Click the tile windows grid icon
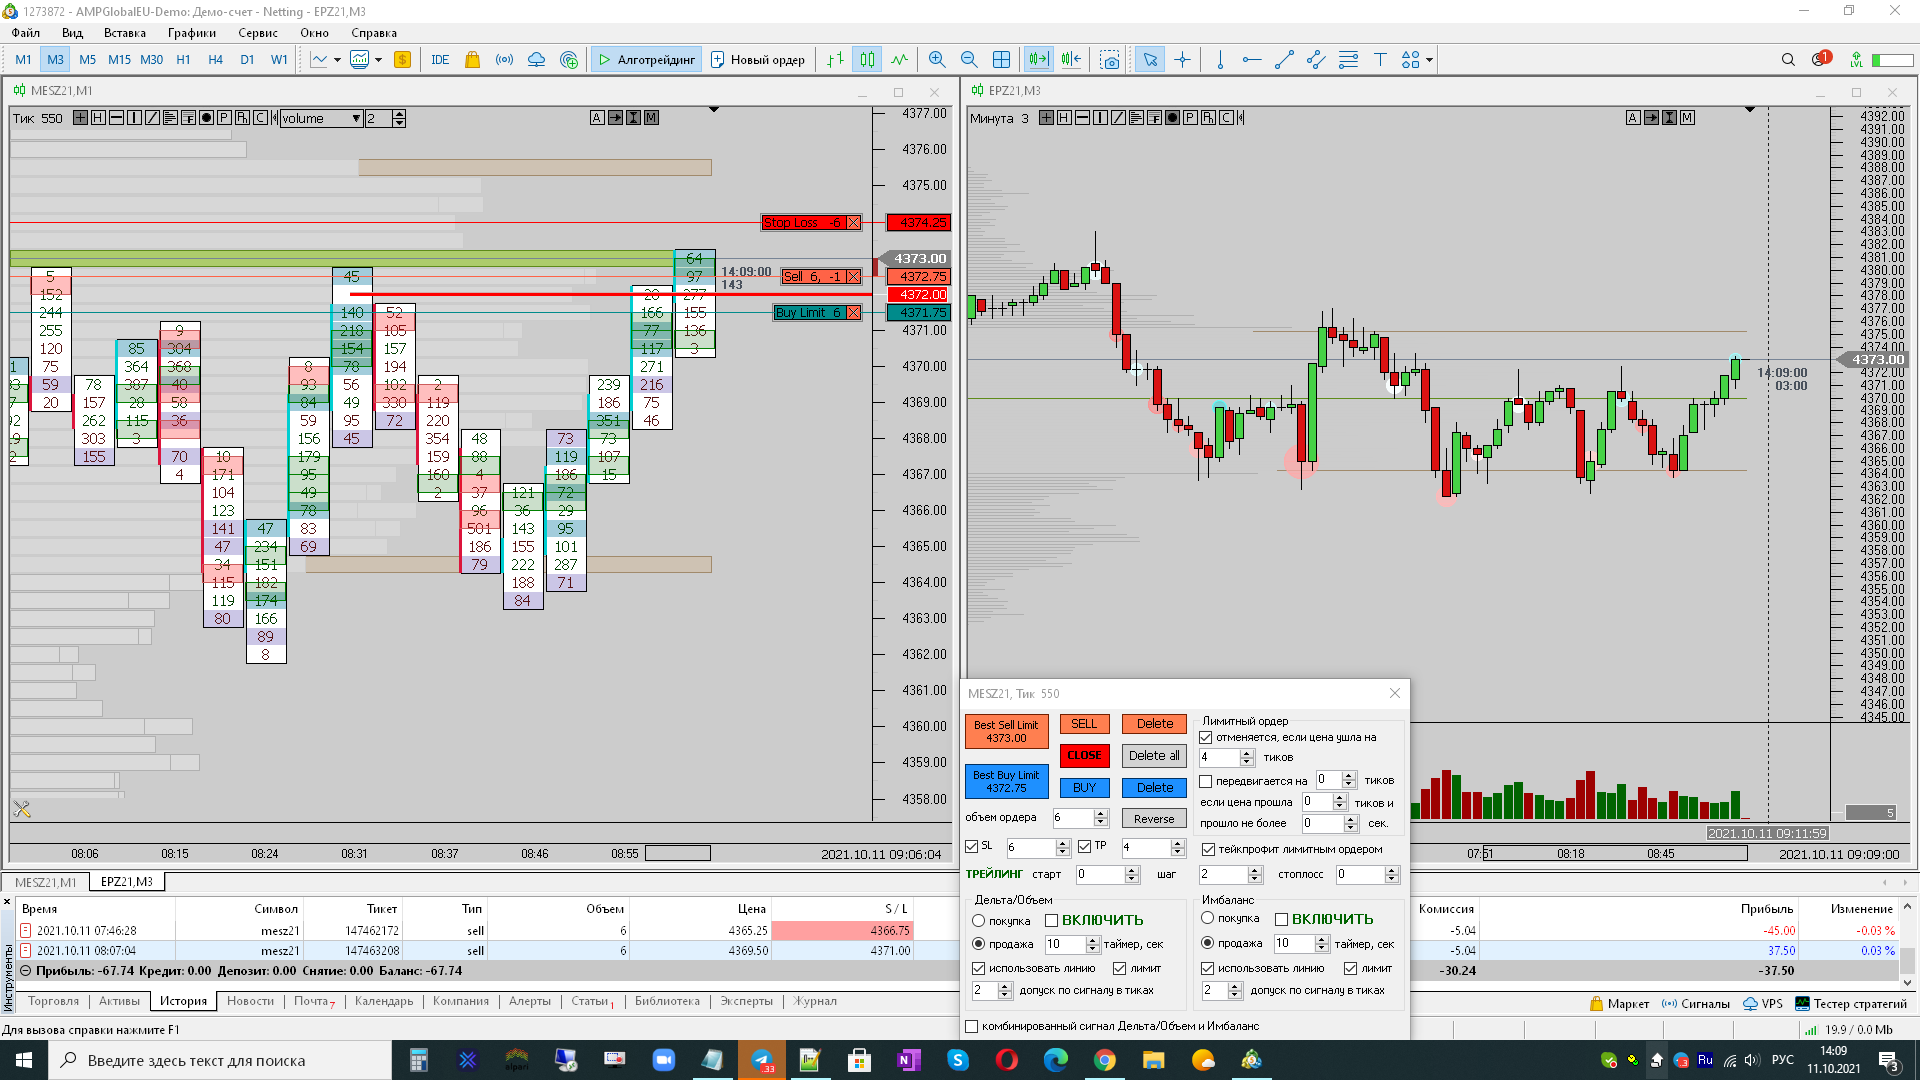Screen dimensions: 1920x1080 tap(1001, 60)
